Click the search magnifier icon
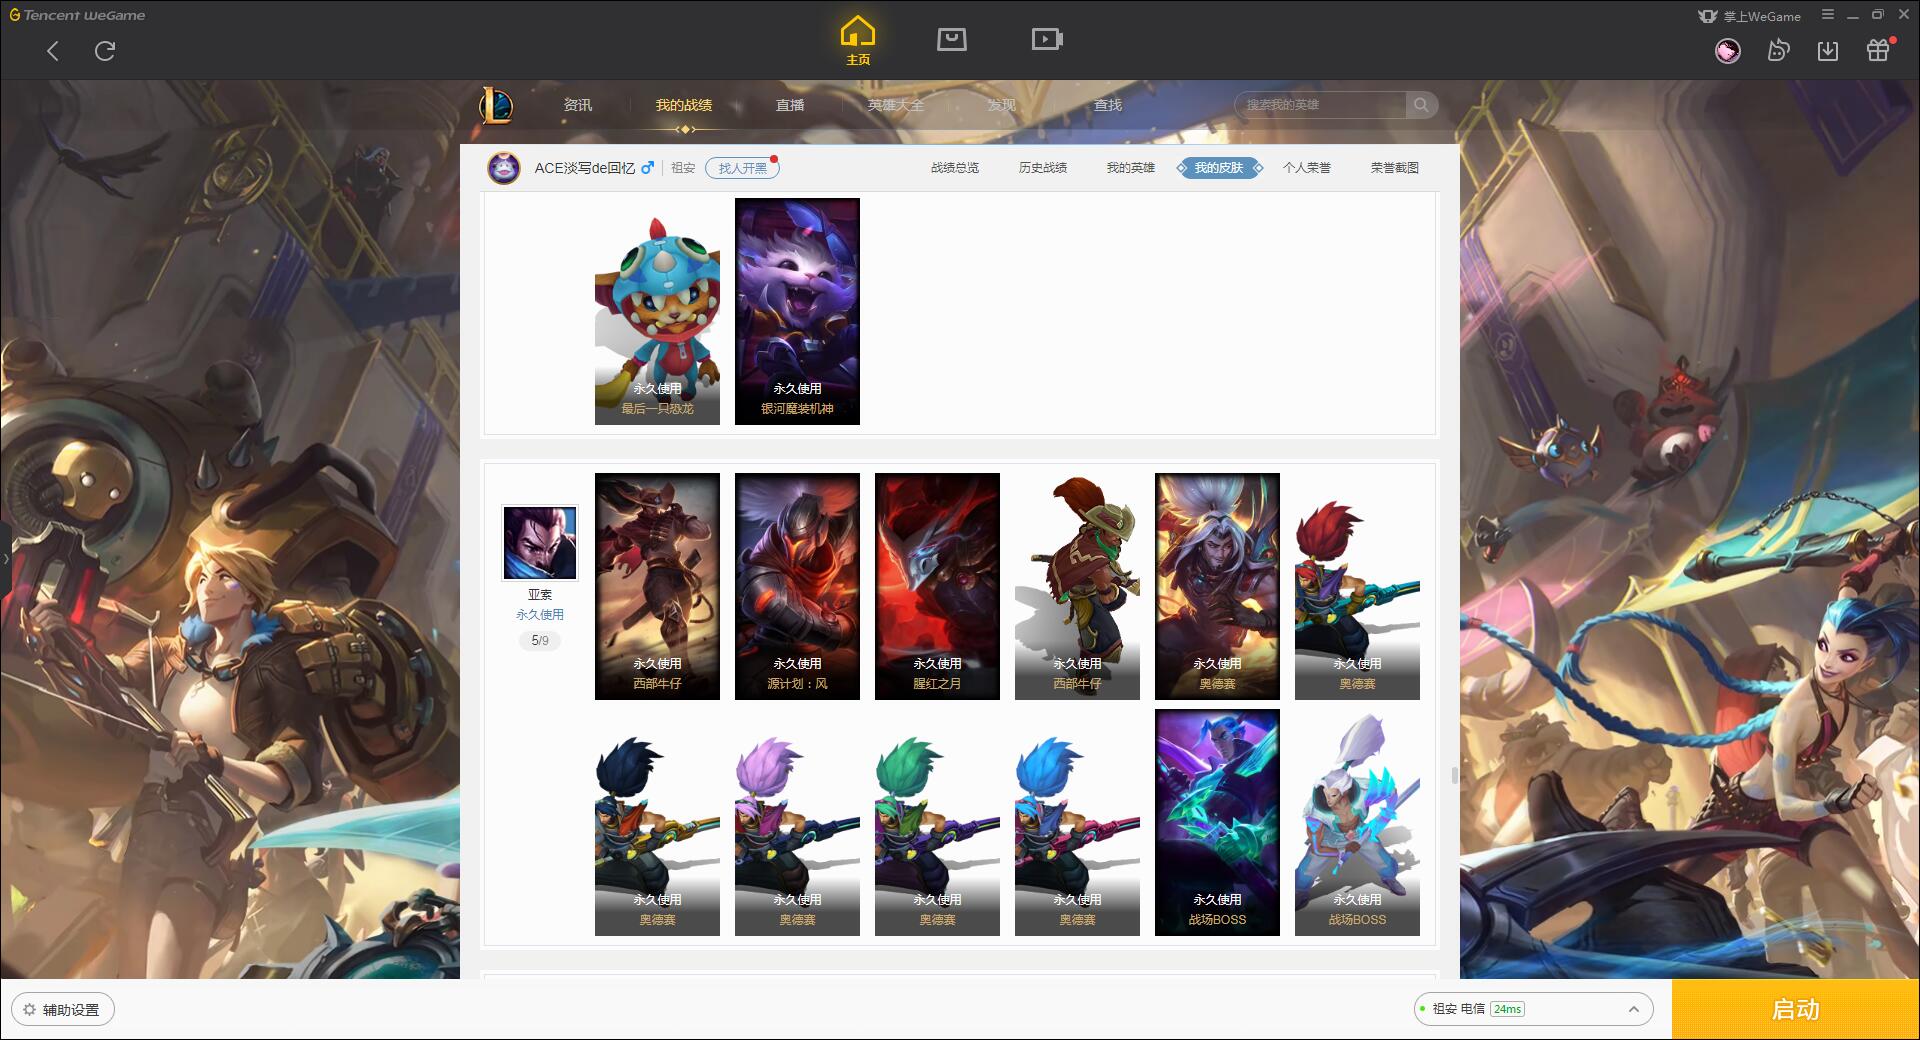1920x1040 pixels. click(x=1421, y=105)
